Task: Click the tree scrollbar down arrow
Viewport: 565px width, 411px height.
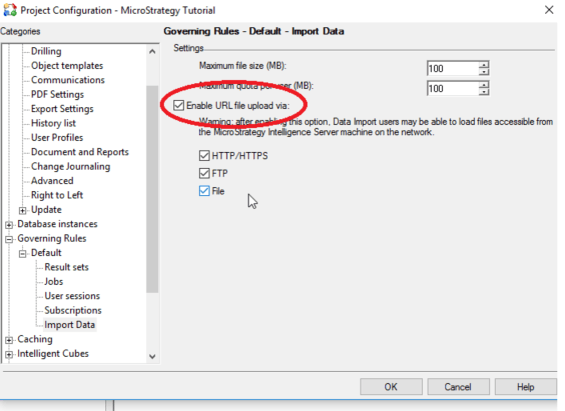Action: pyautogui.click(x=152, y=357)
